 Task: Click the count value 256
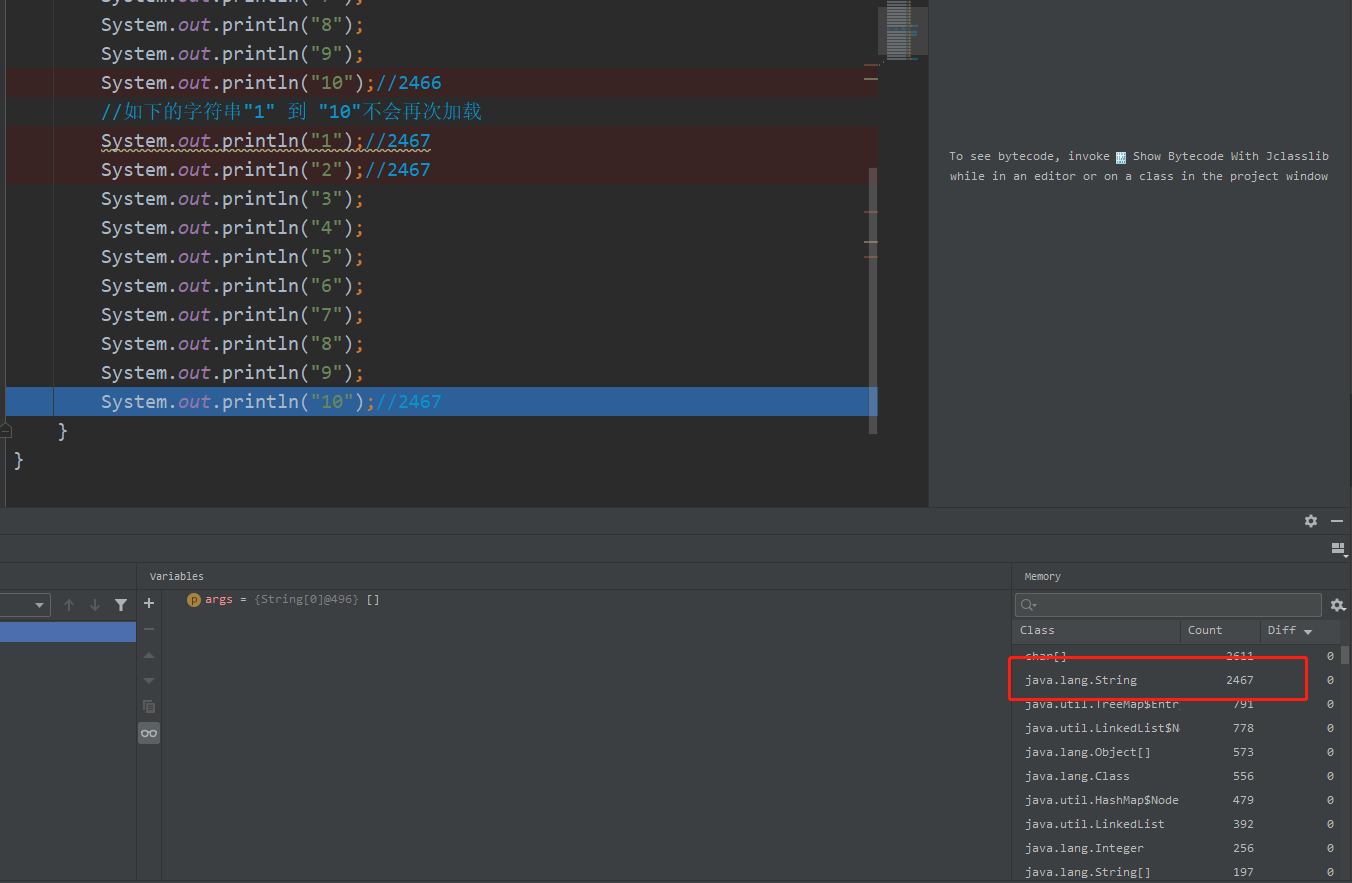click(1243, 848)
